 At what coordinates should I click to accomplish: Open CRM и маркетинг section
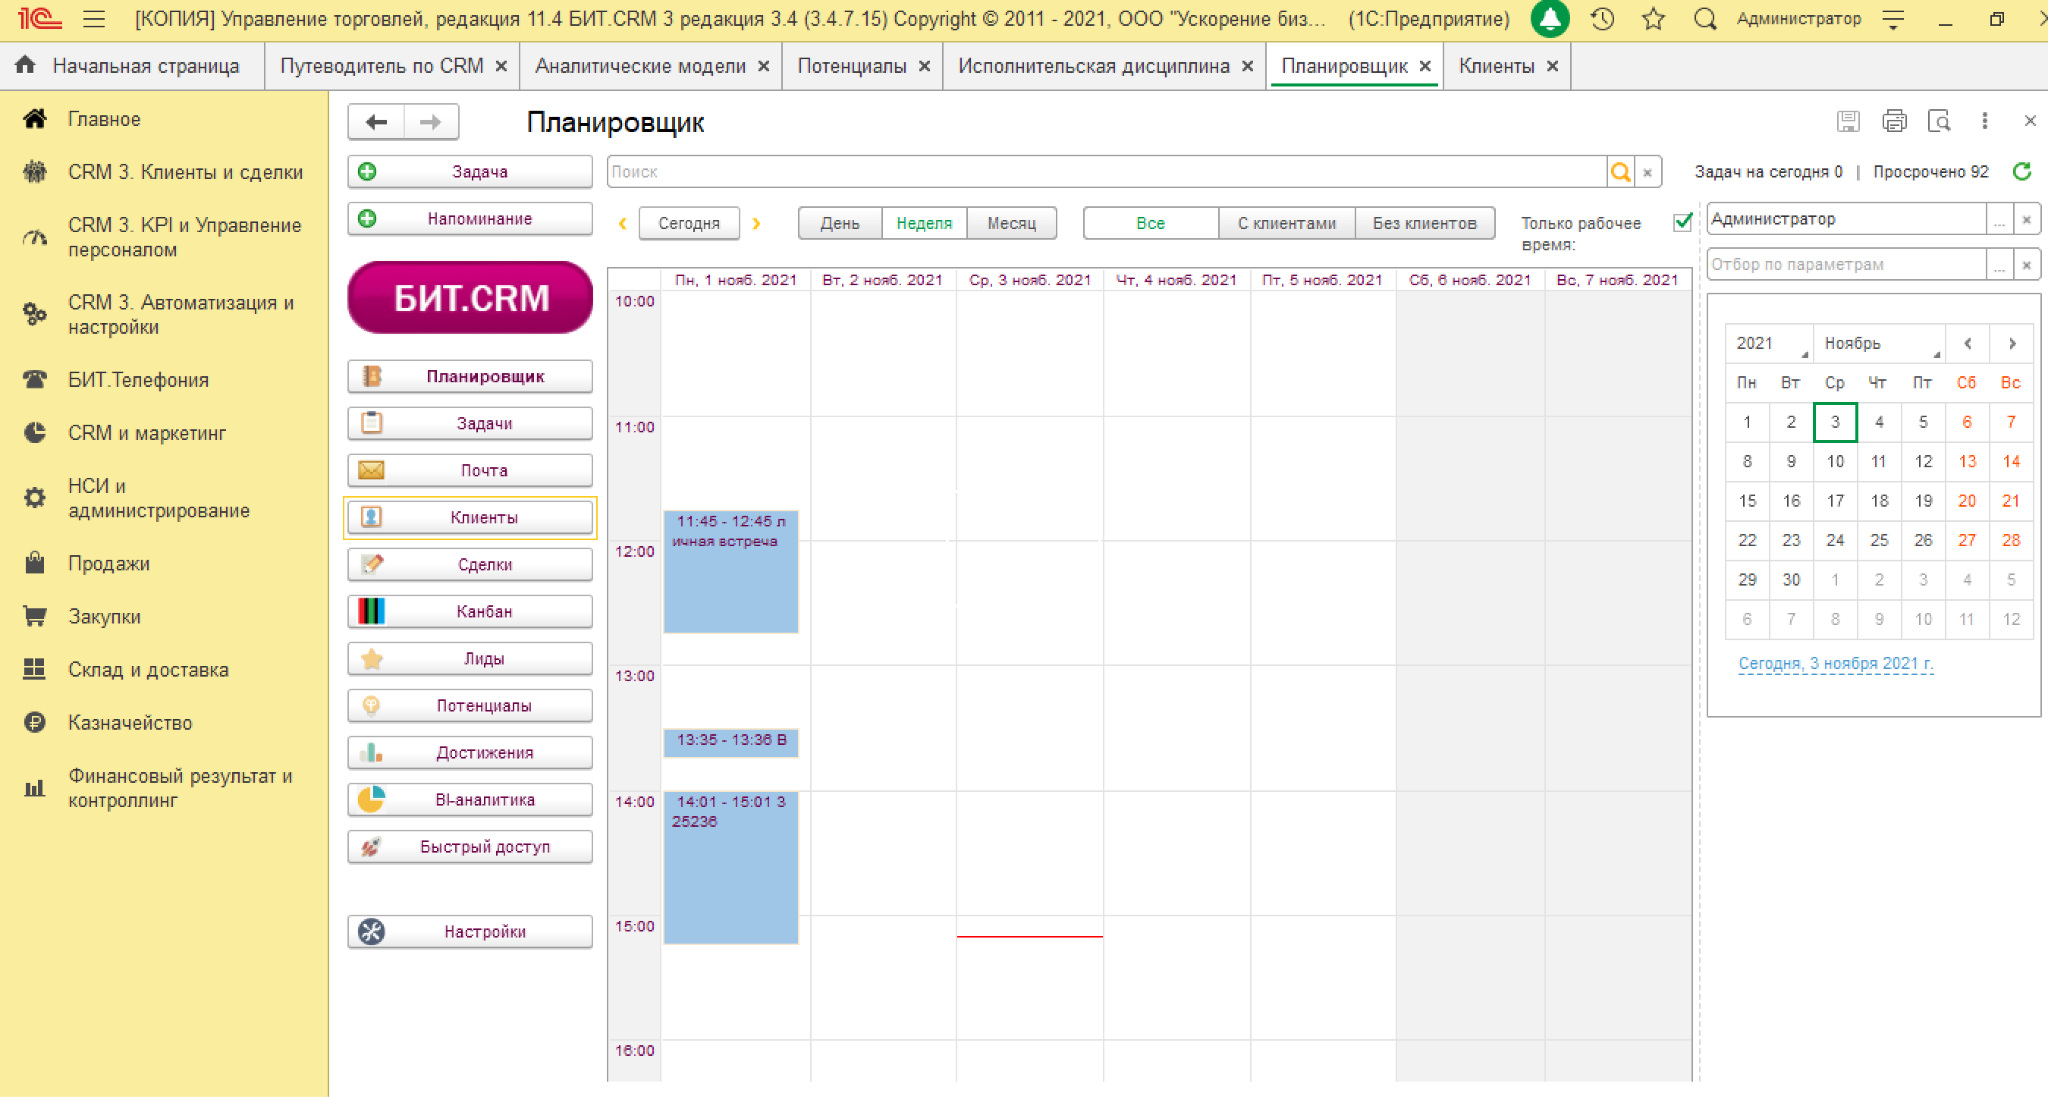coord(147,433)
